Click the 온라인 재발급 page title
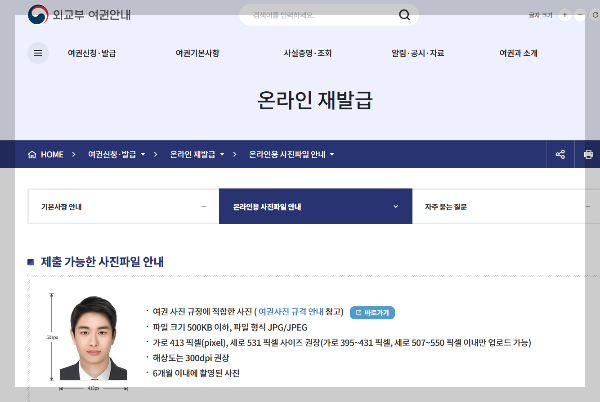 [315, 100]
